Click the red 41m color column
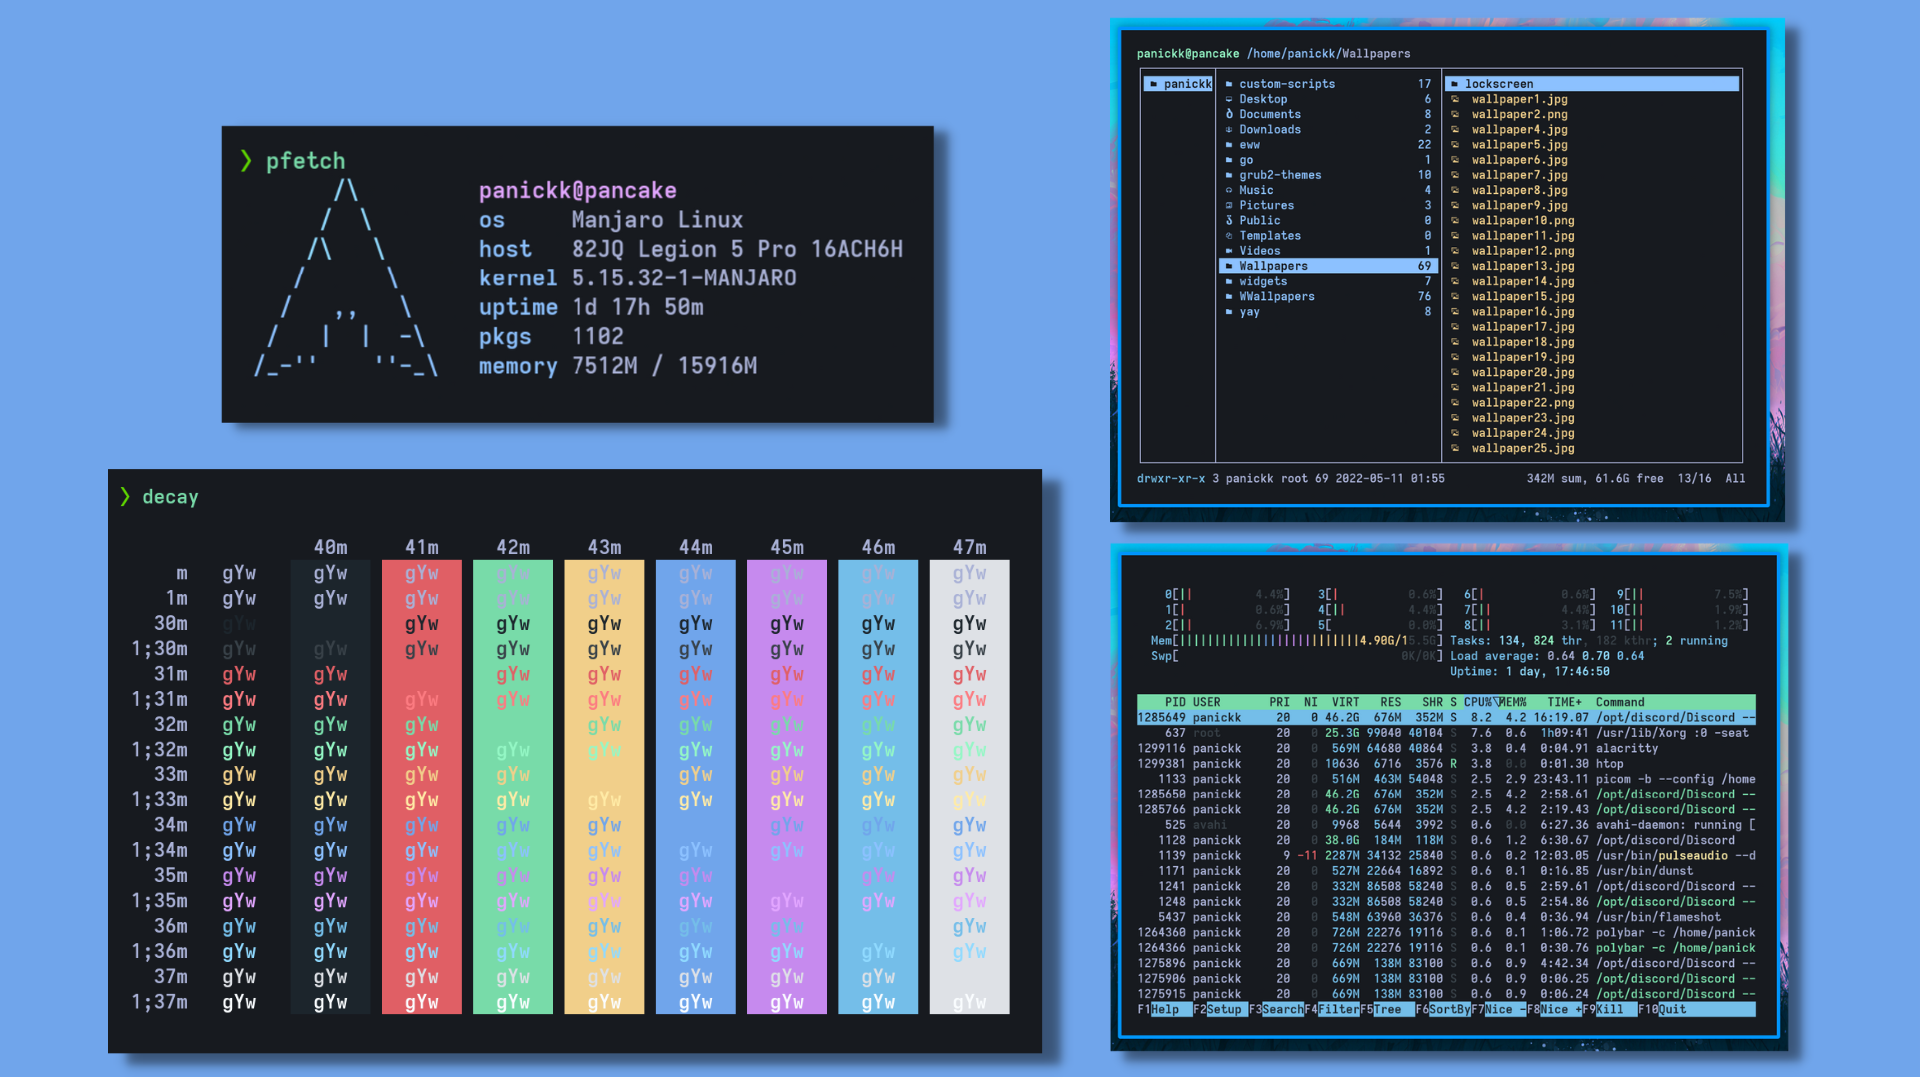The image size is (1920, 1080). point(421,786)
